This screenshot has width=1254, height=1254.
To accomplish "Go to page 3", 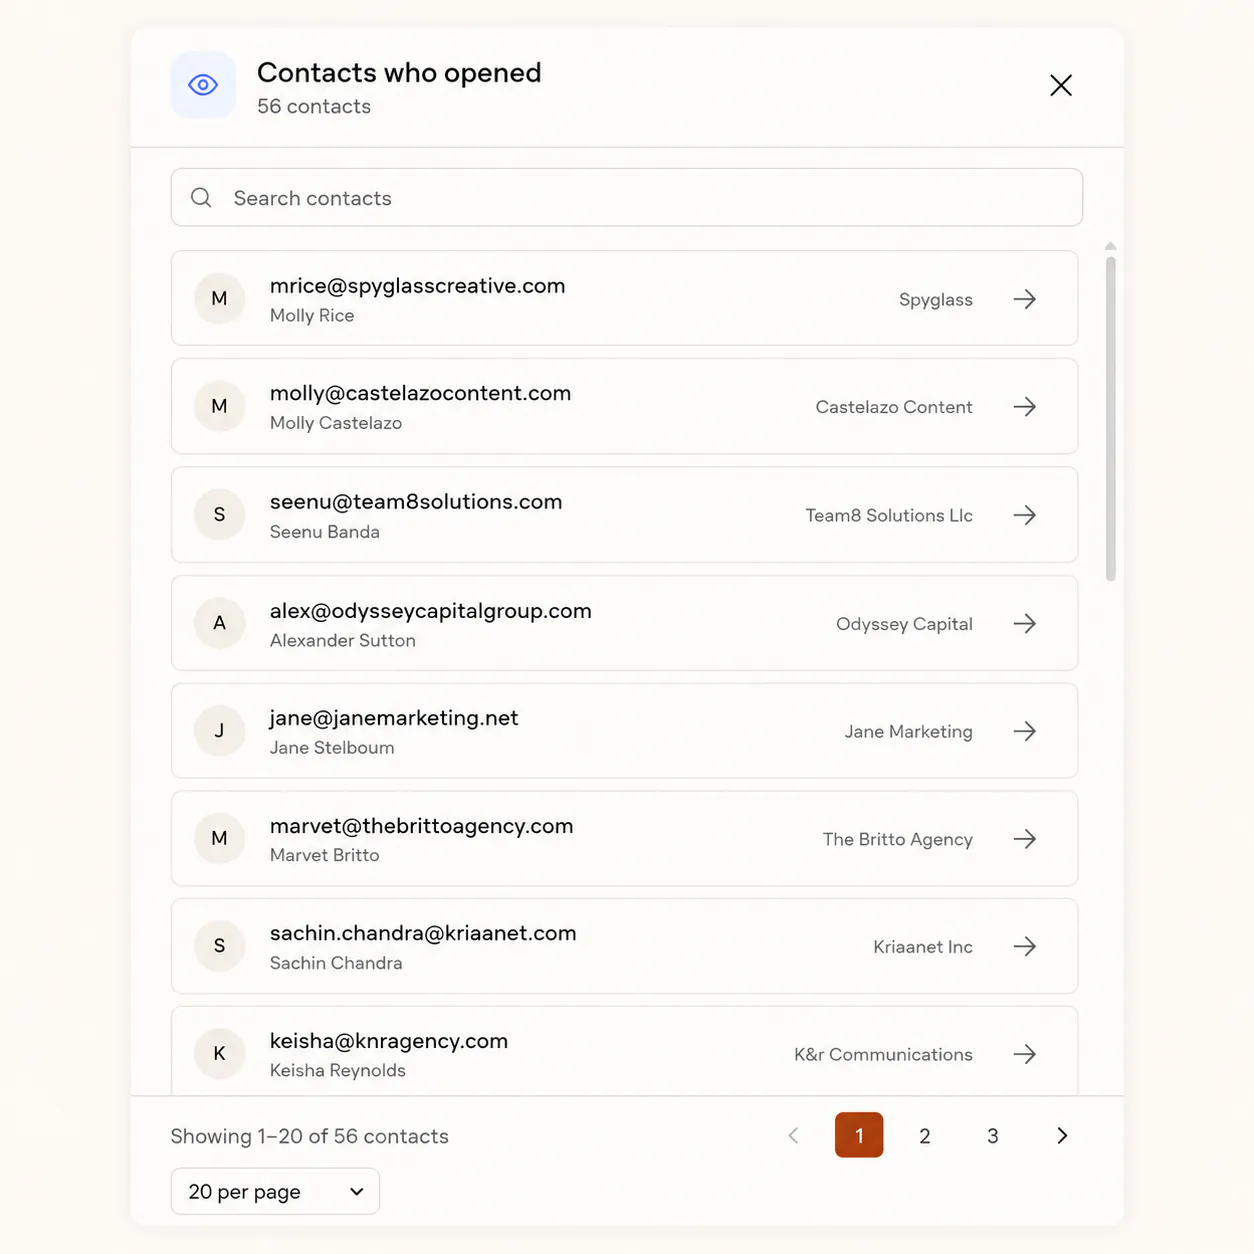I will (x=993, y=1135).
